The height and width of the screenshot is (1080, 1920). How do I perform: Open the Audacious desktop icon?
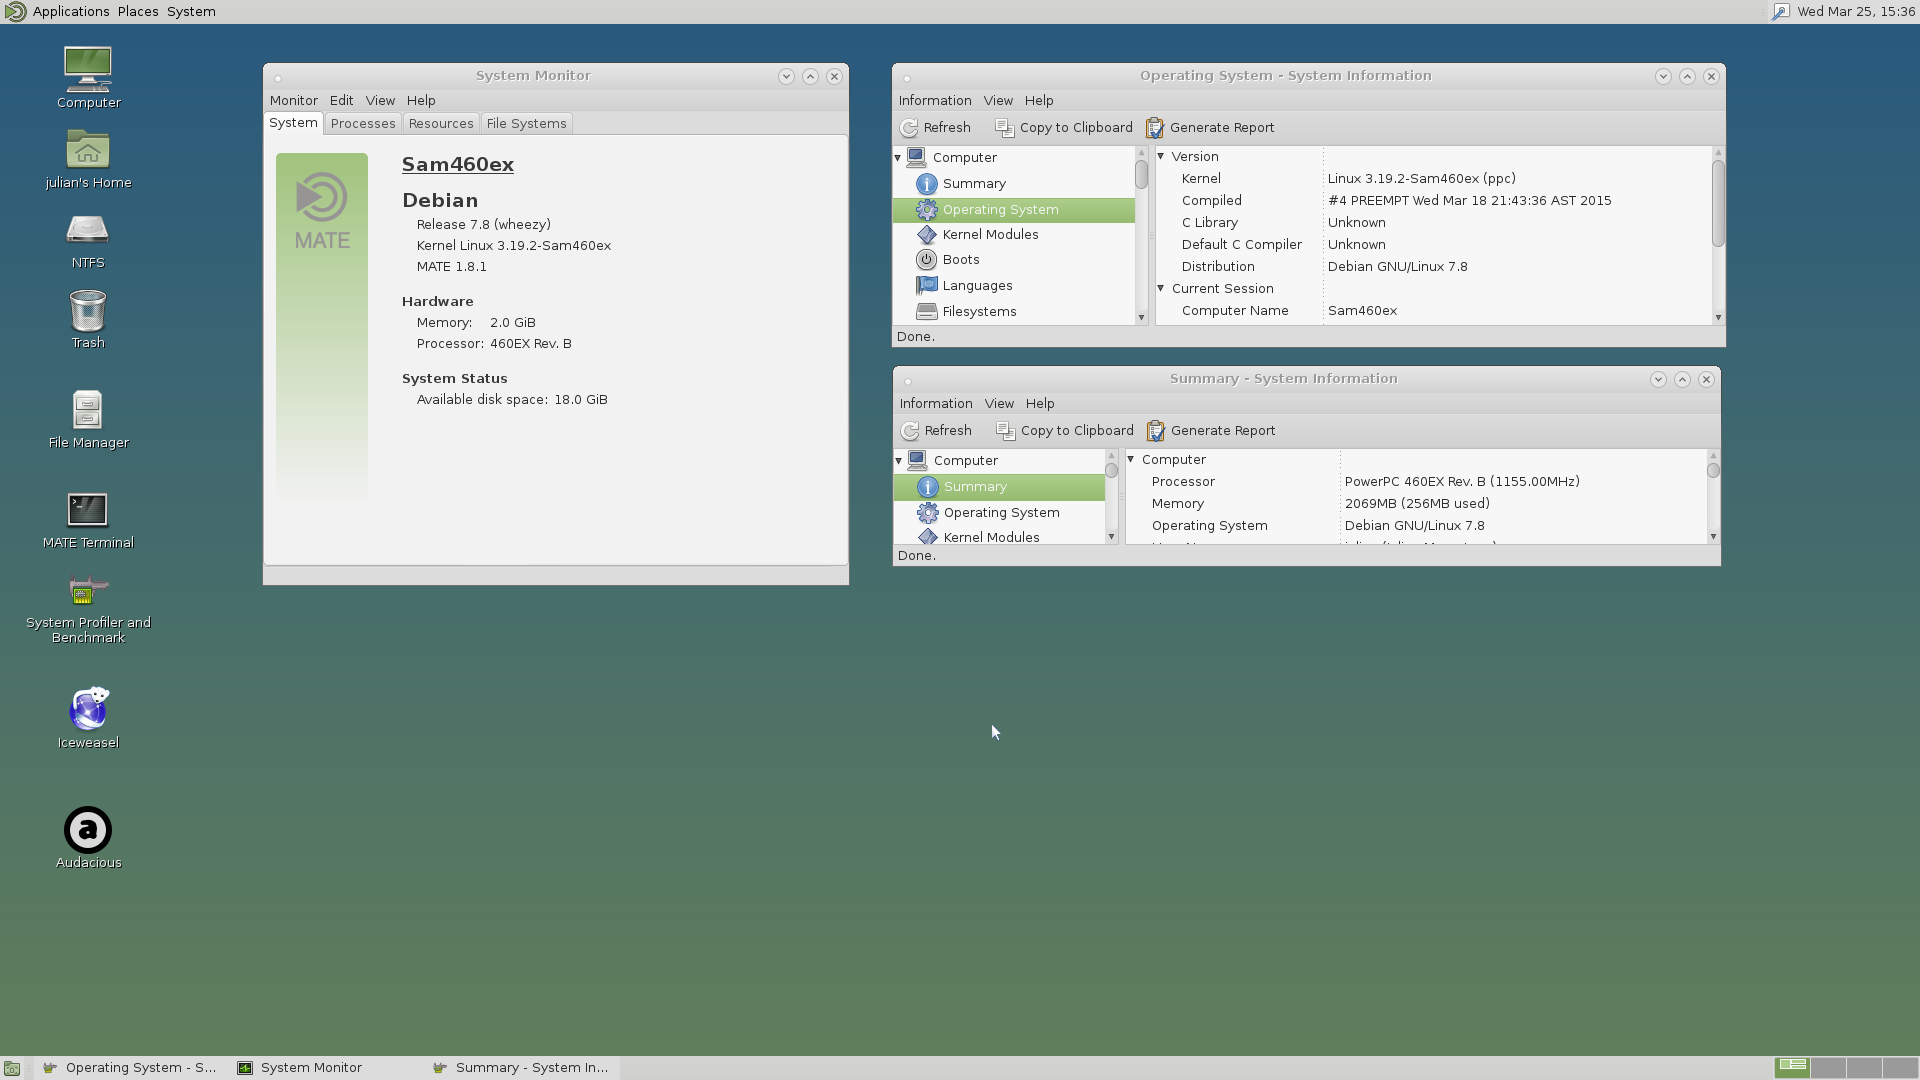(88, 830)
